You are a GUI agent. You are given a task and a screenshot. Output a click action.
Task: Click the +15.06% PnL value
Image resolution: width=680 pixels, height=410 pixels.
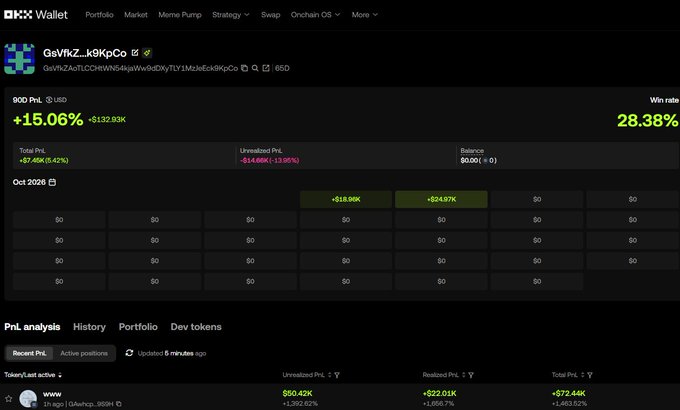tap(48, 119)
